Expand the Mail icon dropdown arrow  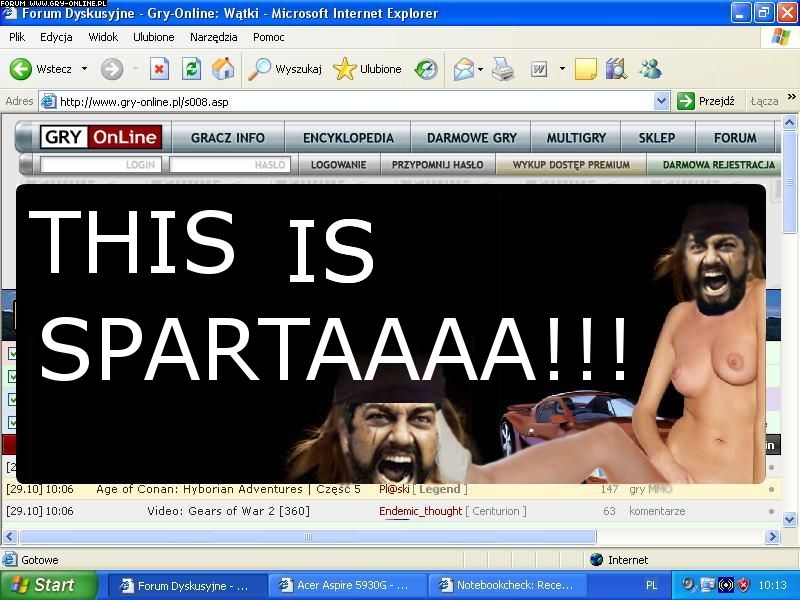click(x=481, y=69)
